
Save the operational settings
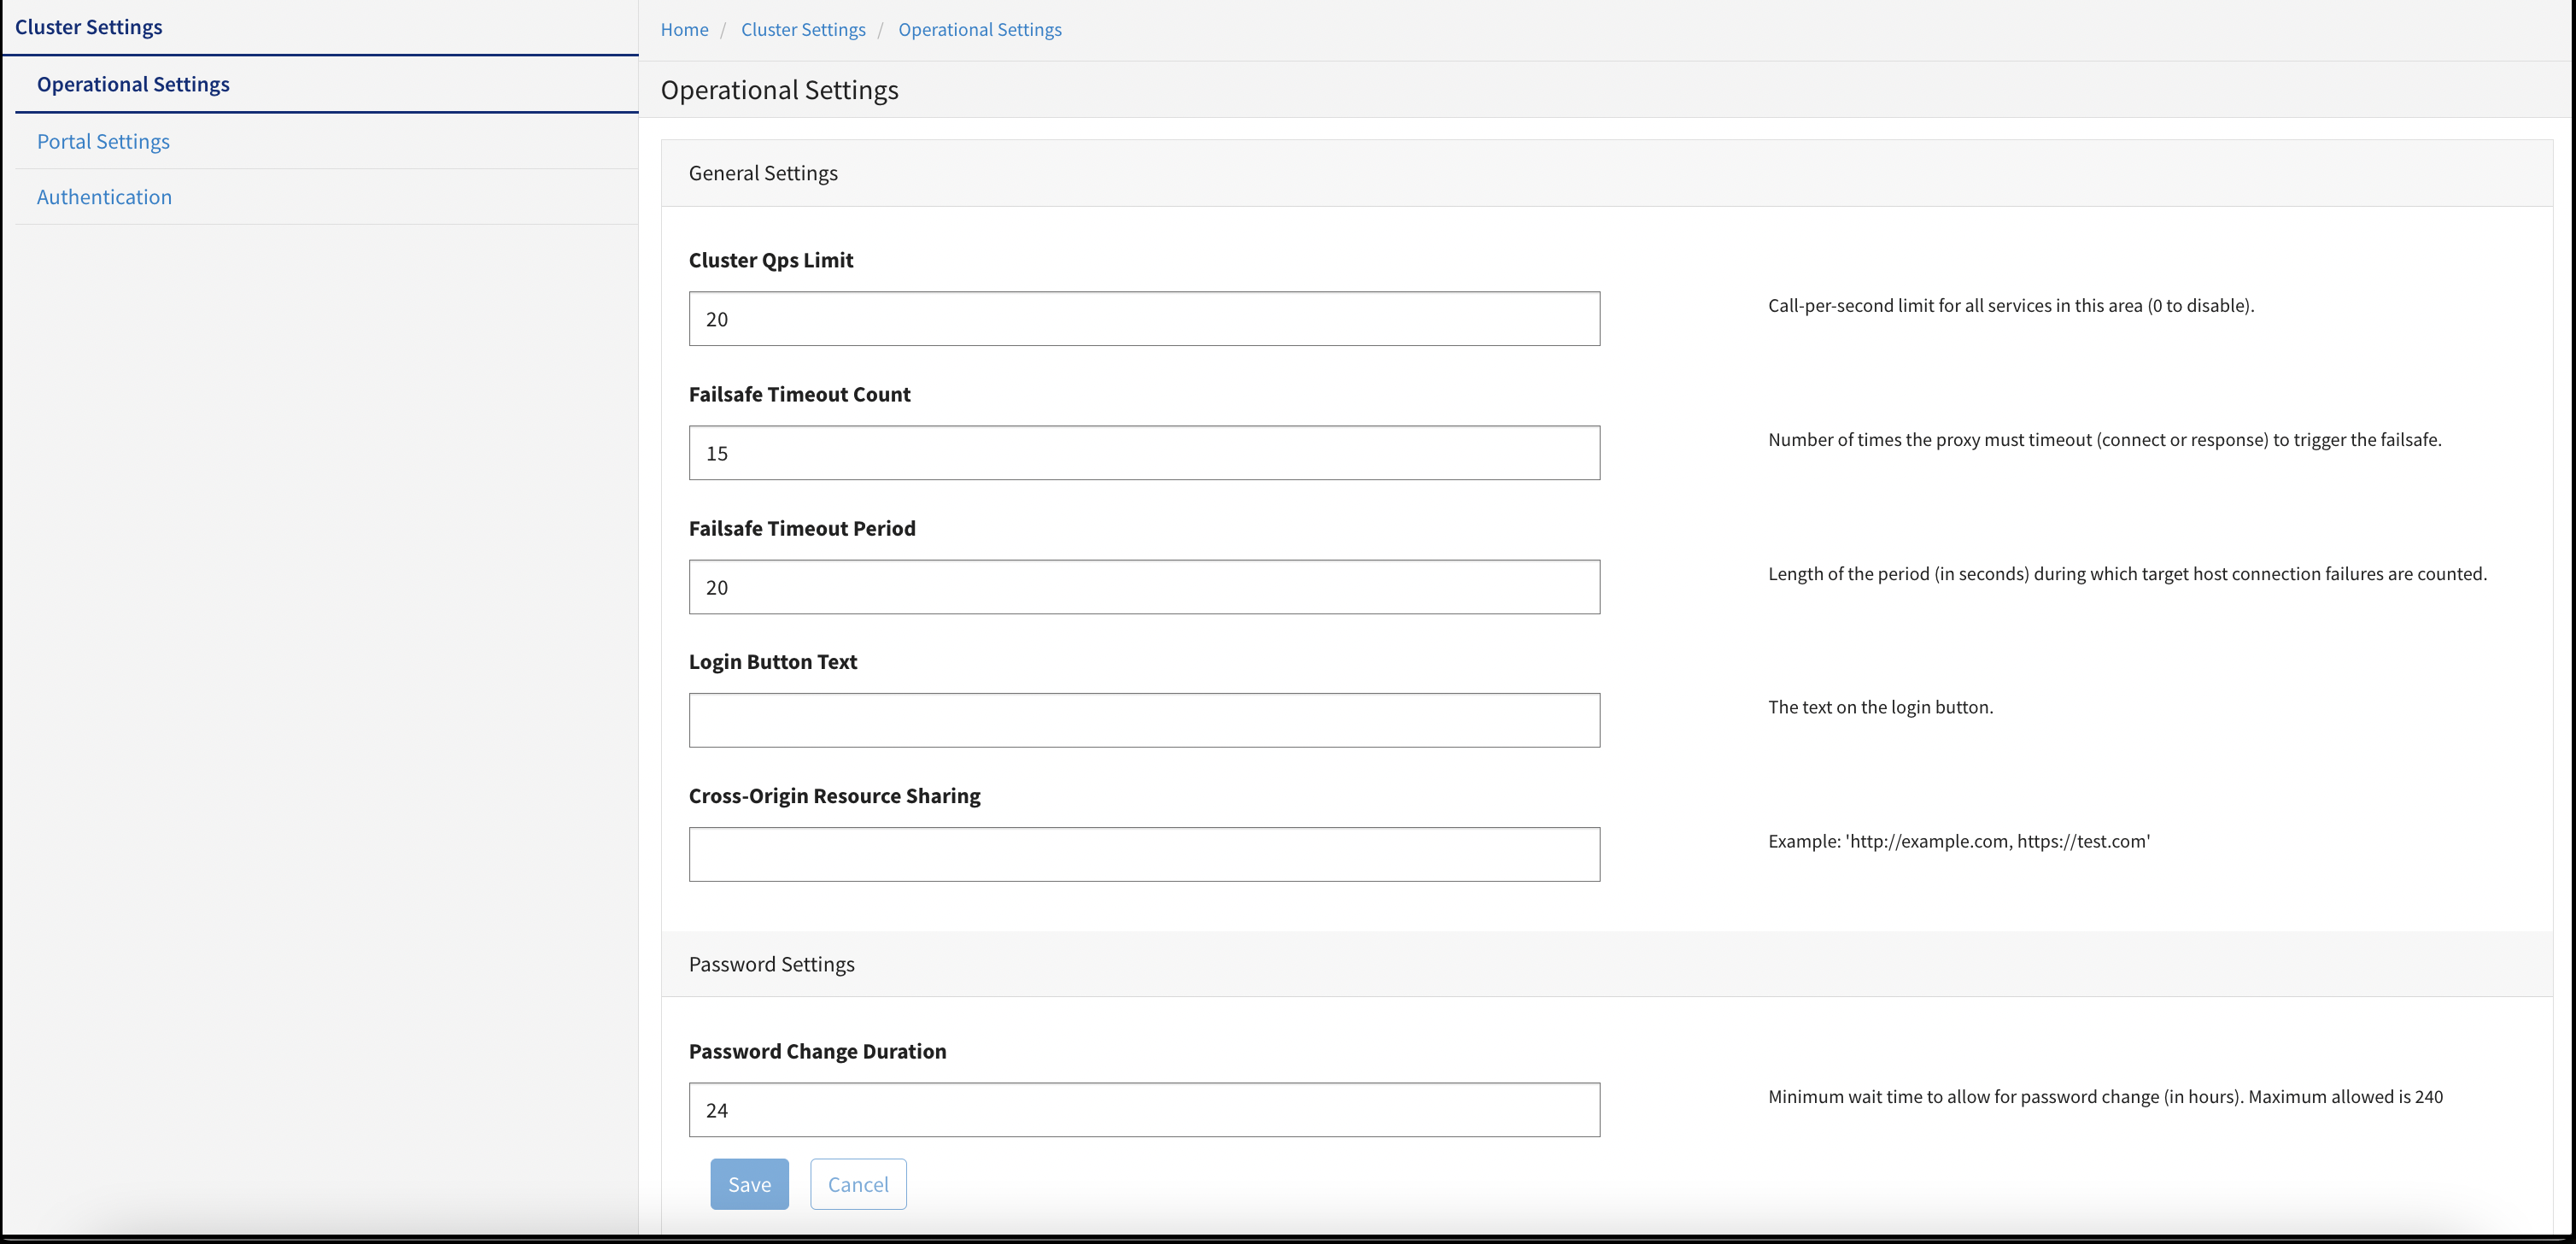(749, 1184)
